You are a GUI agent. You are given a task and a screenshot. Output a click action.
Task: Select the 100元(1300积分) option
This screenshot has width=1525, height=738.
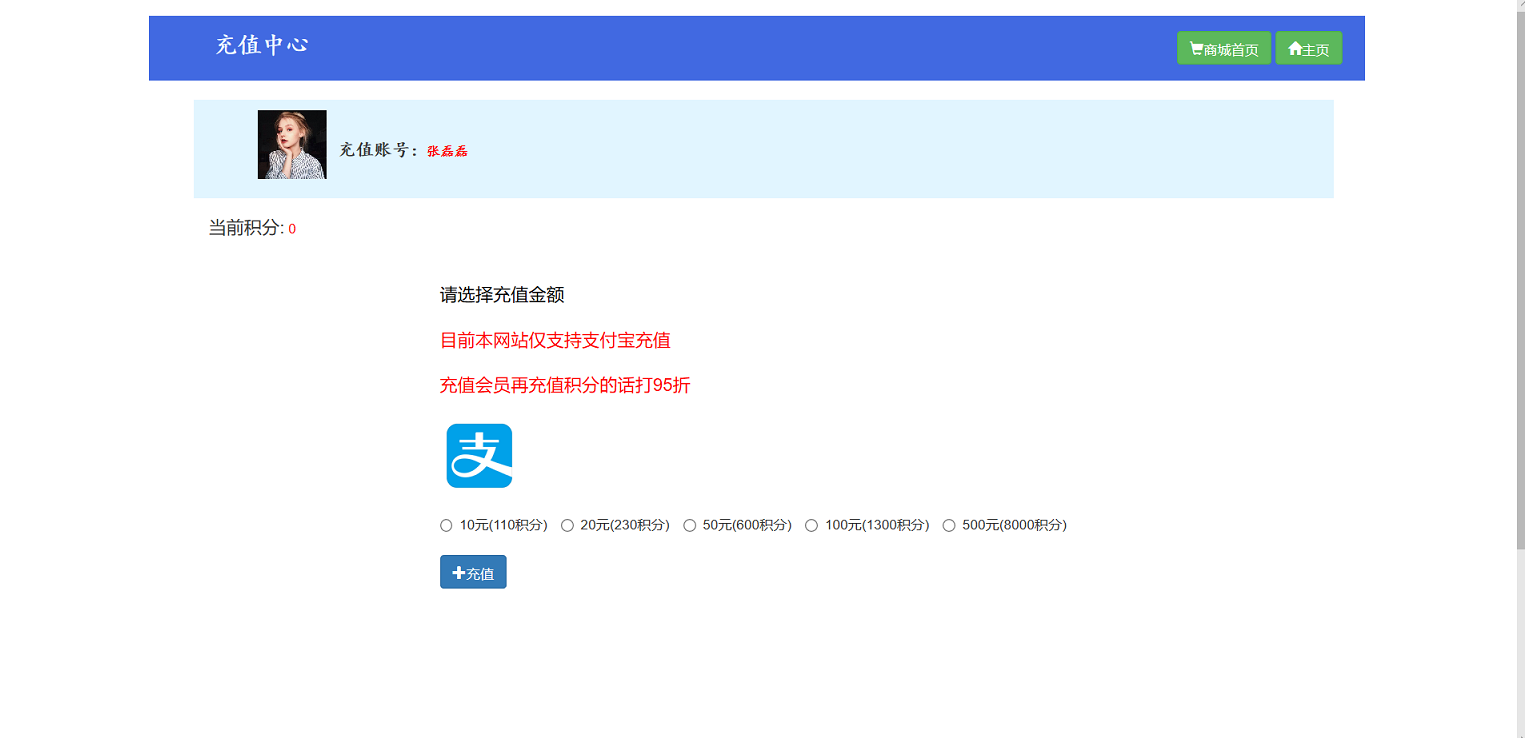[811, 526]
